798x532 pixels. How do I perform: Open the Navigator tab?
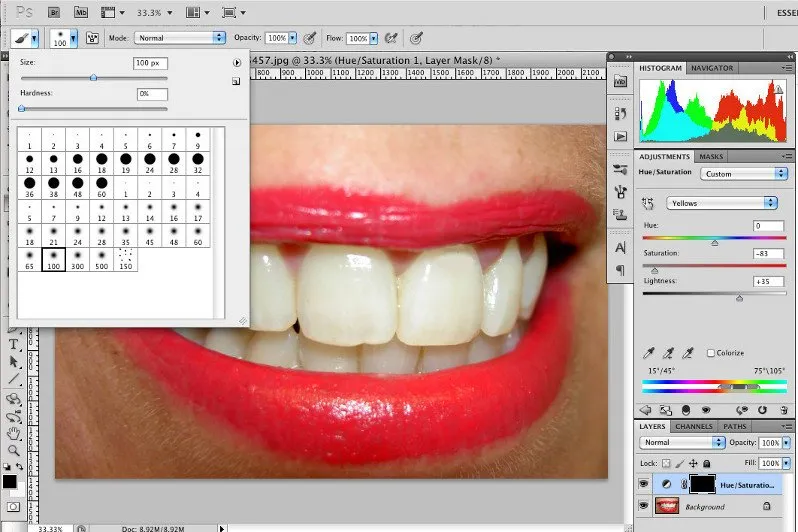711,68
